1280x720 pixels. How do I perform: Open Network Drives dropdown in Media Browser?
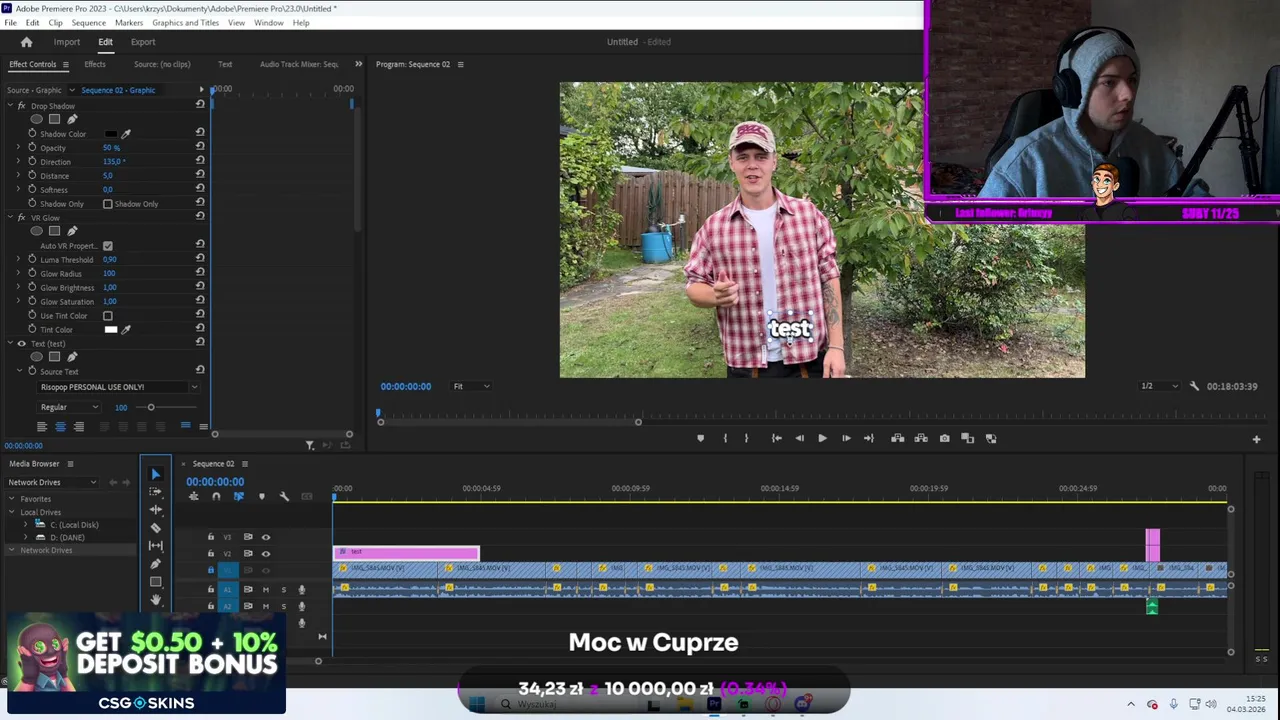click(x=53, y=482)
